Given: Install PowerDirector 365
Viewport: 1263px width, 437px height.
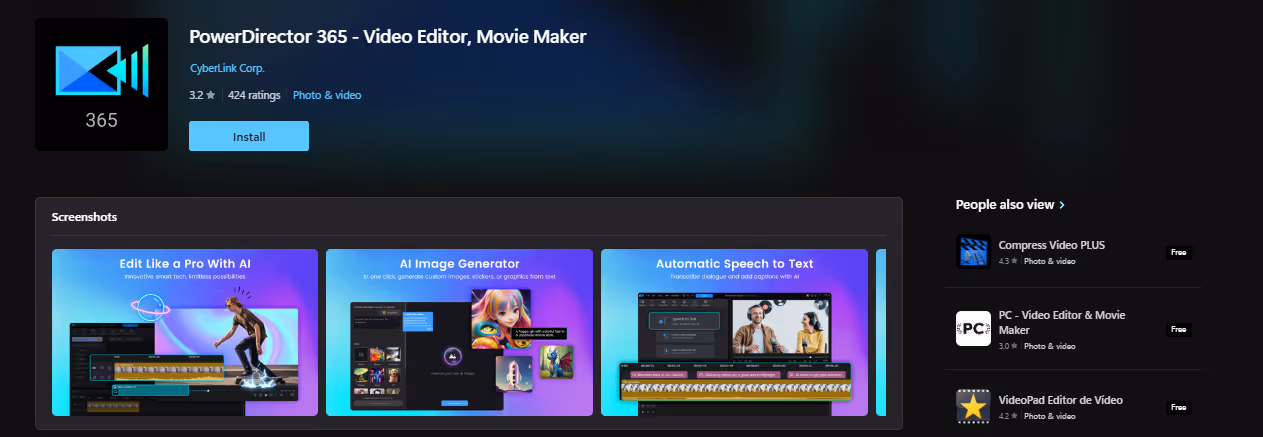Looking at the screenshot, I should [x=249, y=136].
